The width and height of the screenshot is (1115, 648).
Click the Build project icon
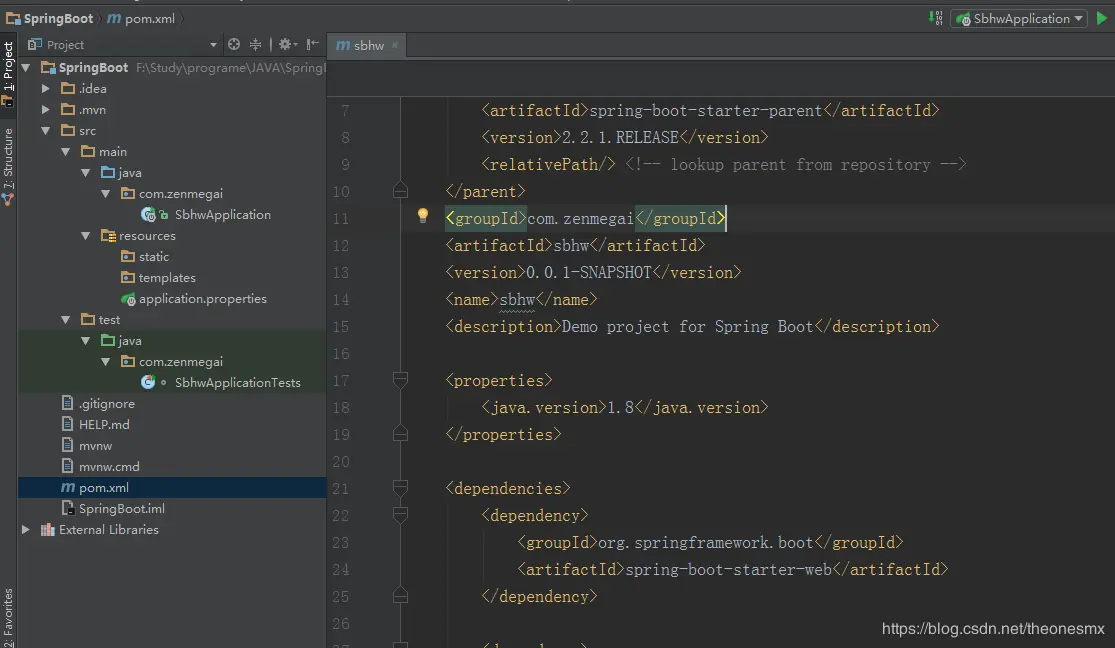pyautogui.click(x=935, y=18)
